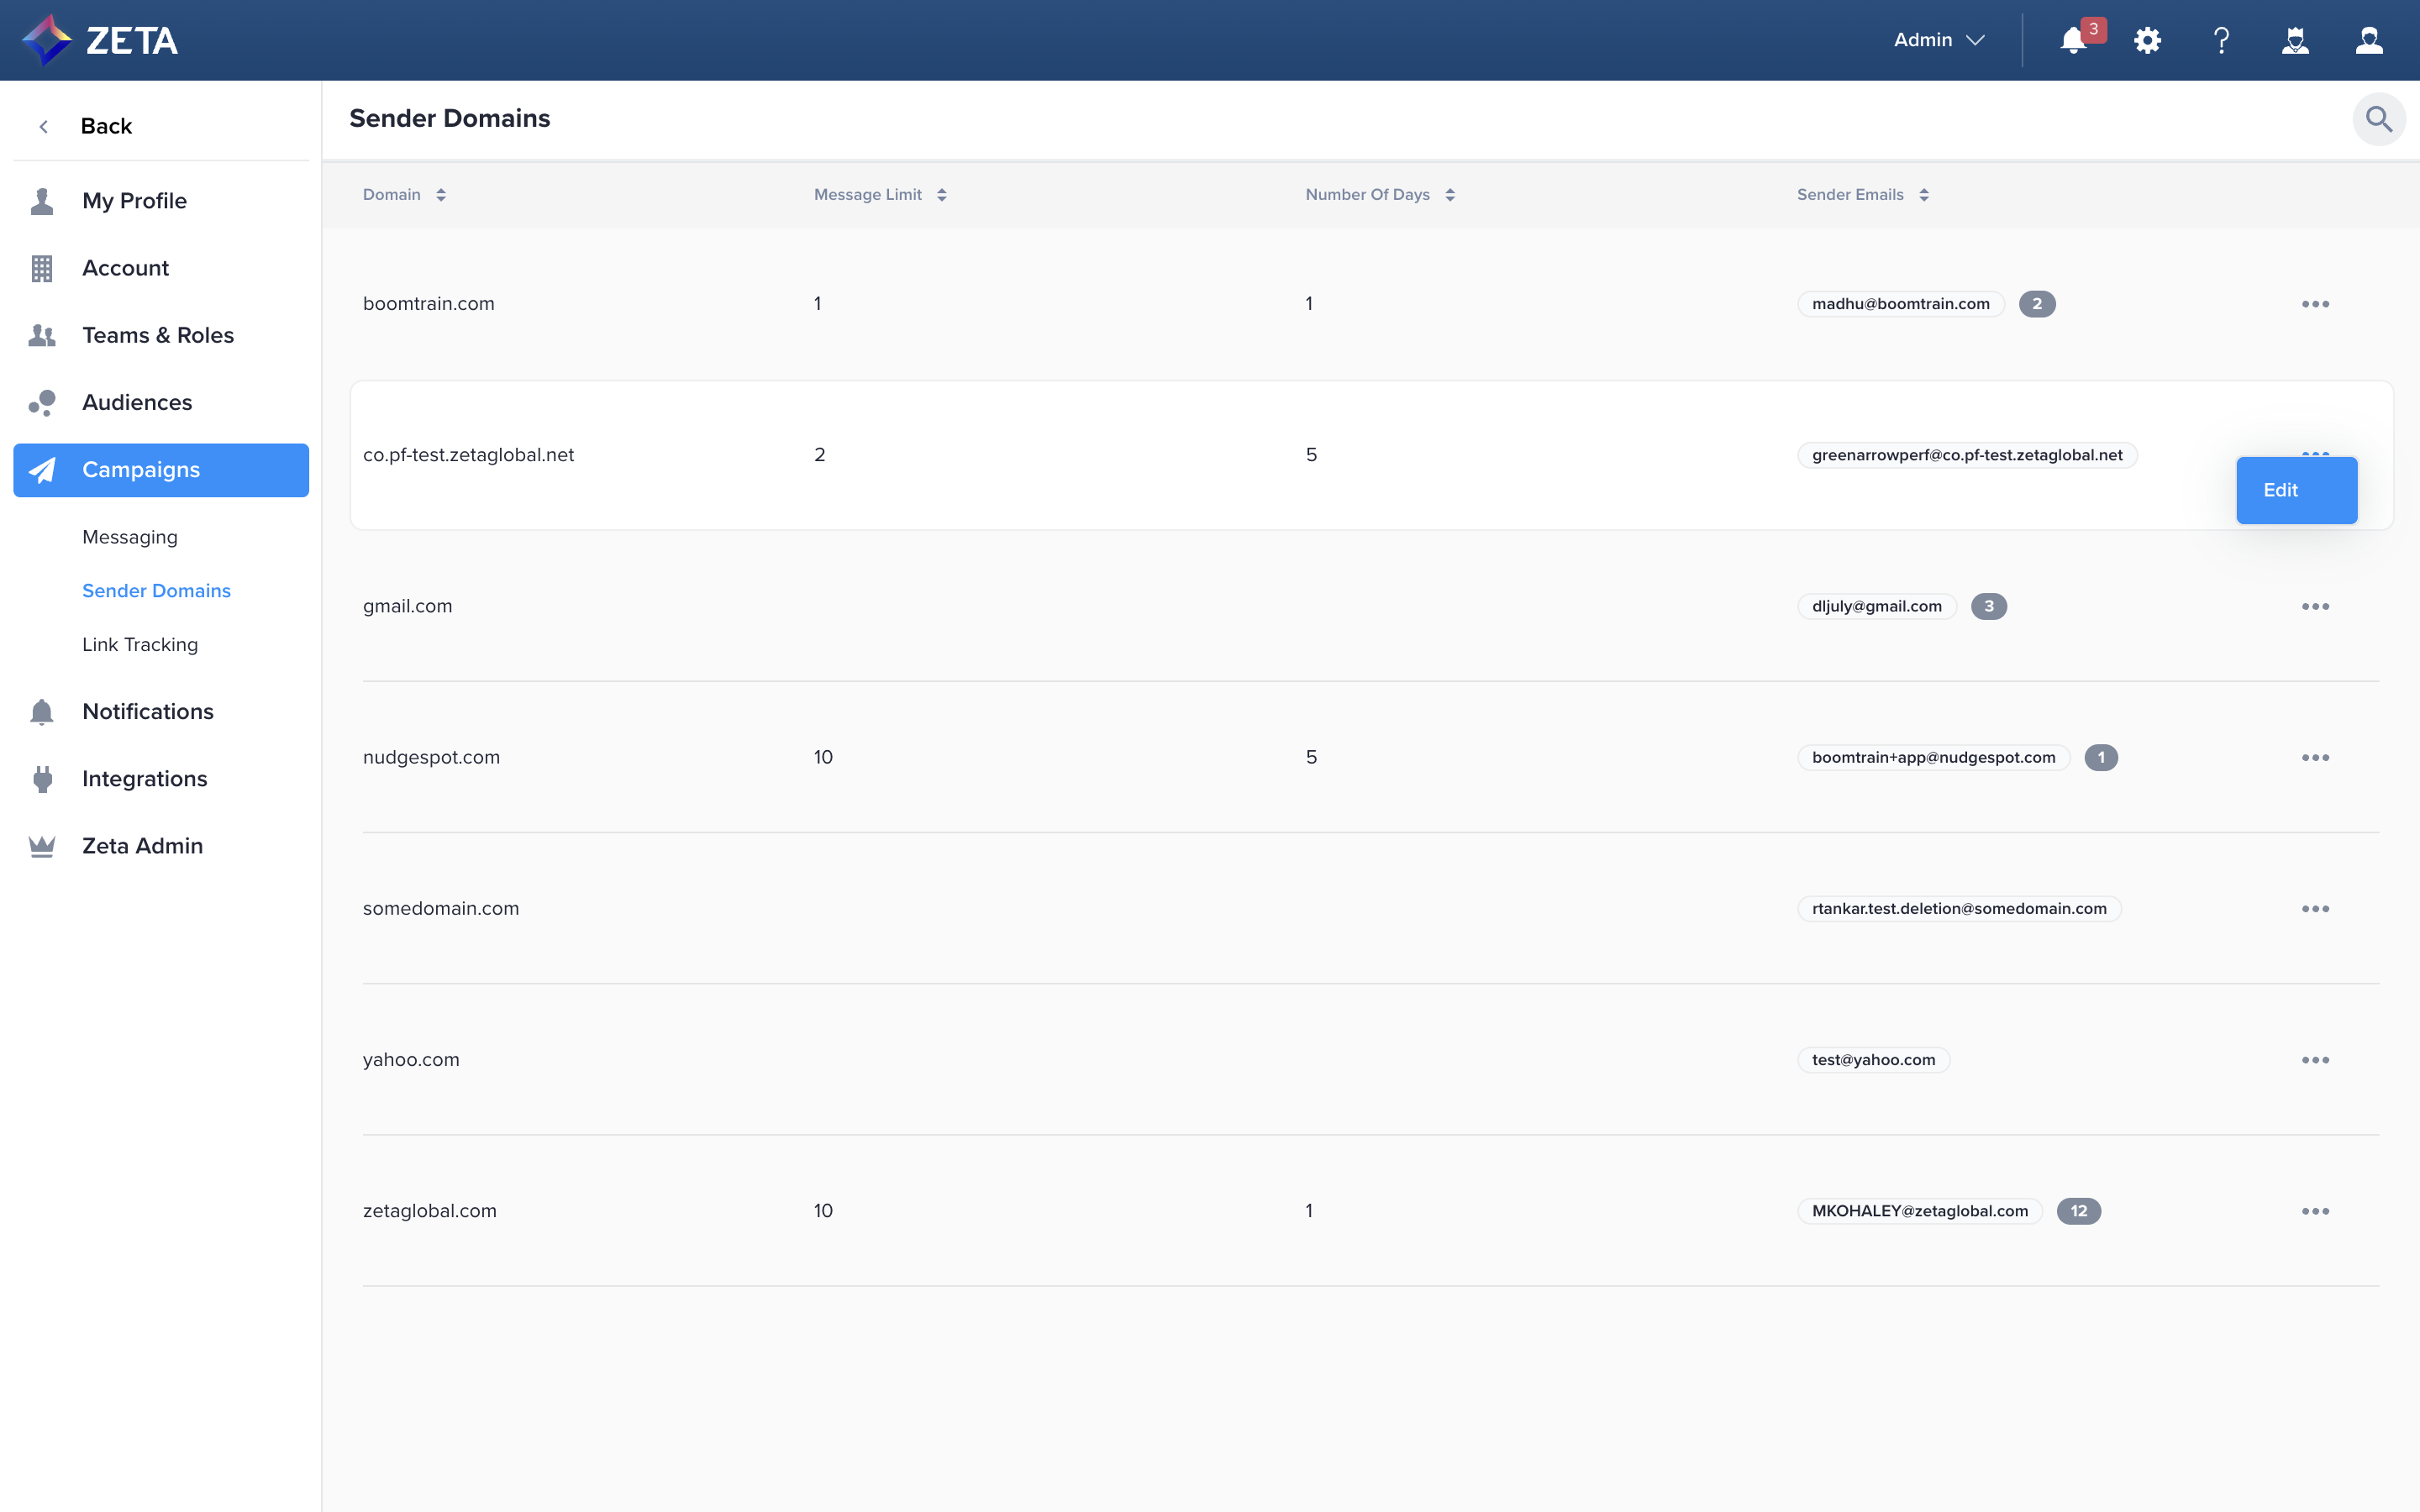Click rtankar.test.deletion@somedomain.com chip
Viewport: 2420px width, 1512px height.
click(x=1959, y=908)
